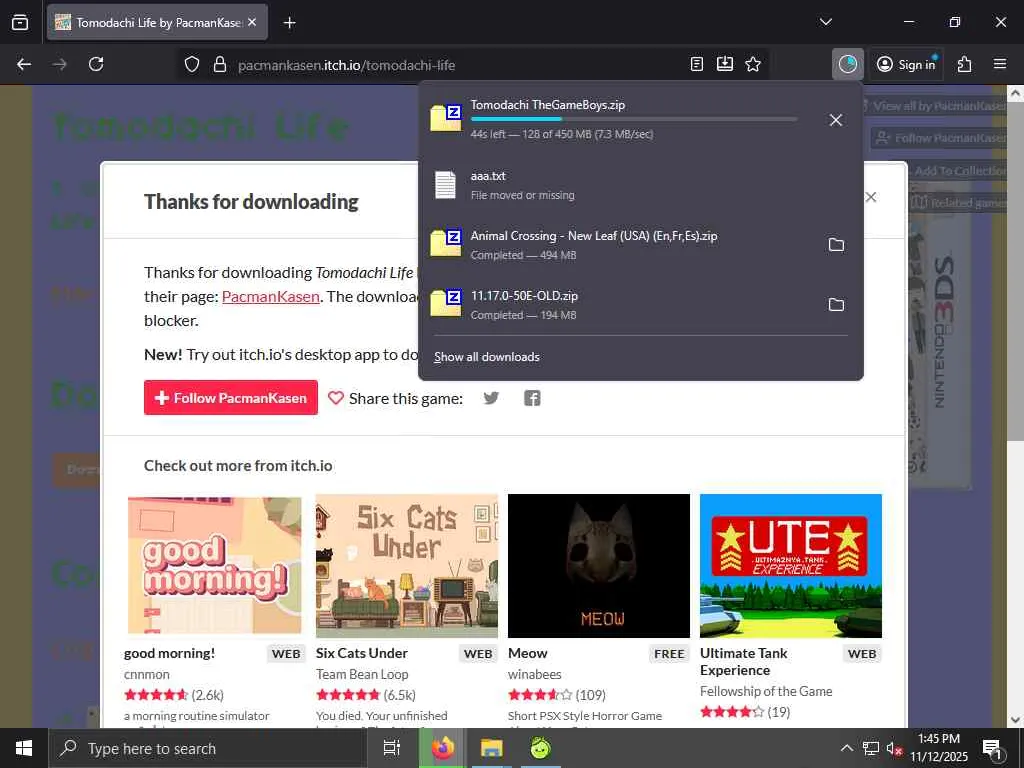This screenshot has height=768, width=1024.
Task: Close the Tomodachi Life tab
Action: (252, 22)
